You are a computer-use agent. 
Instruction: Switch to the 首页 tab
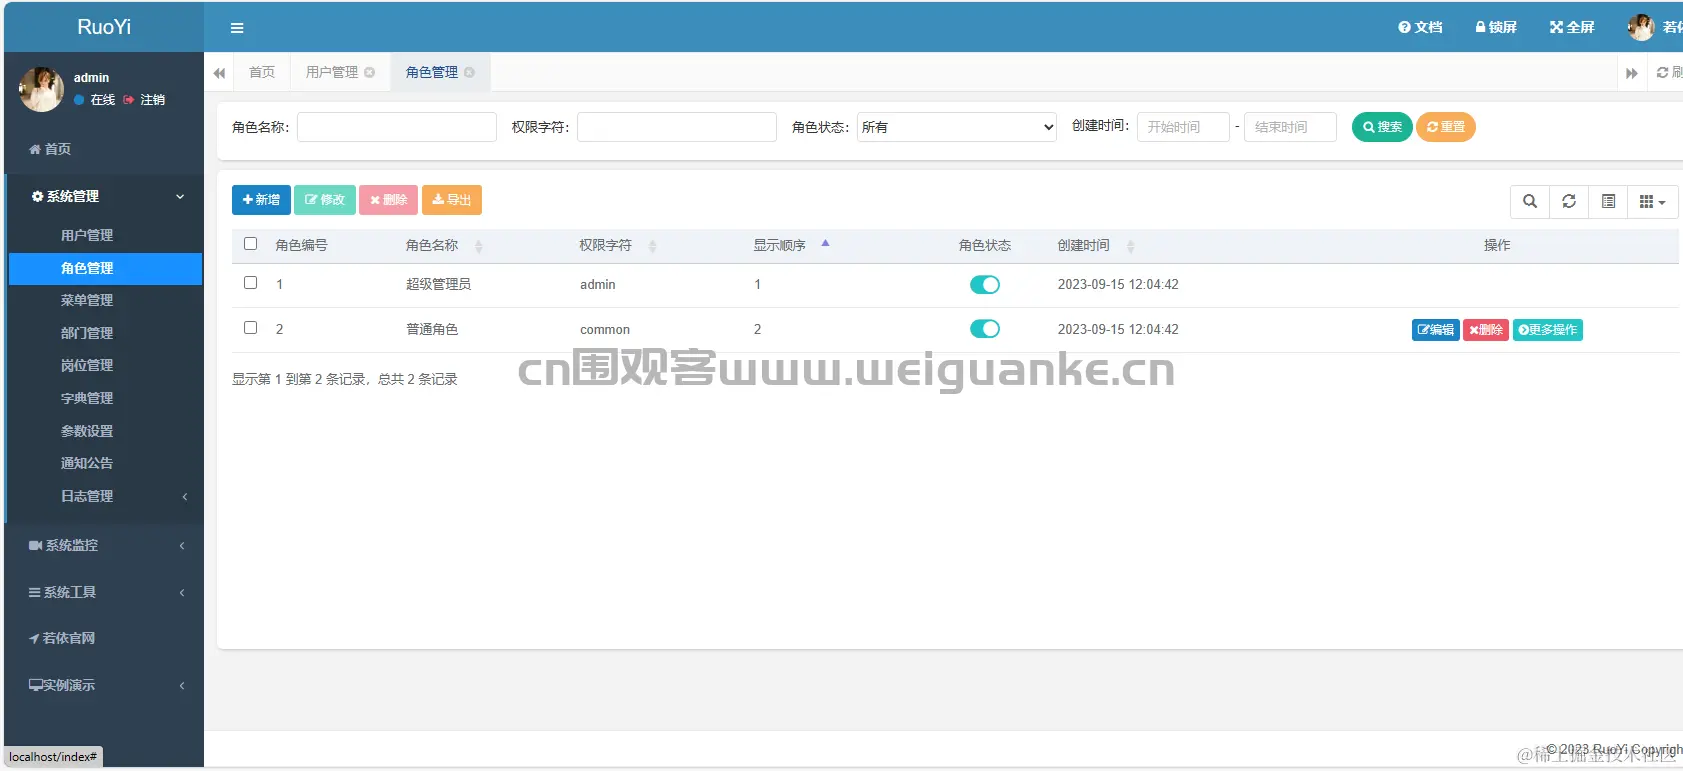point(262,72)
